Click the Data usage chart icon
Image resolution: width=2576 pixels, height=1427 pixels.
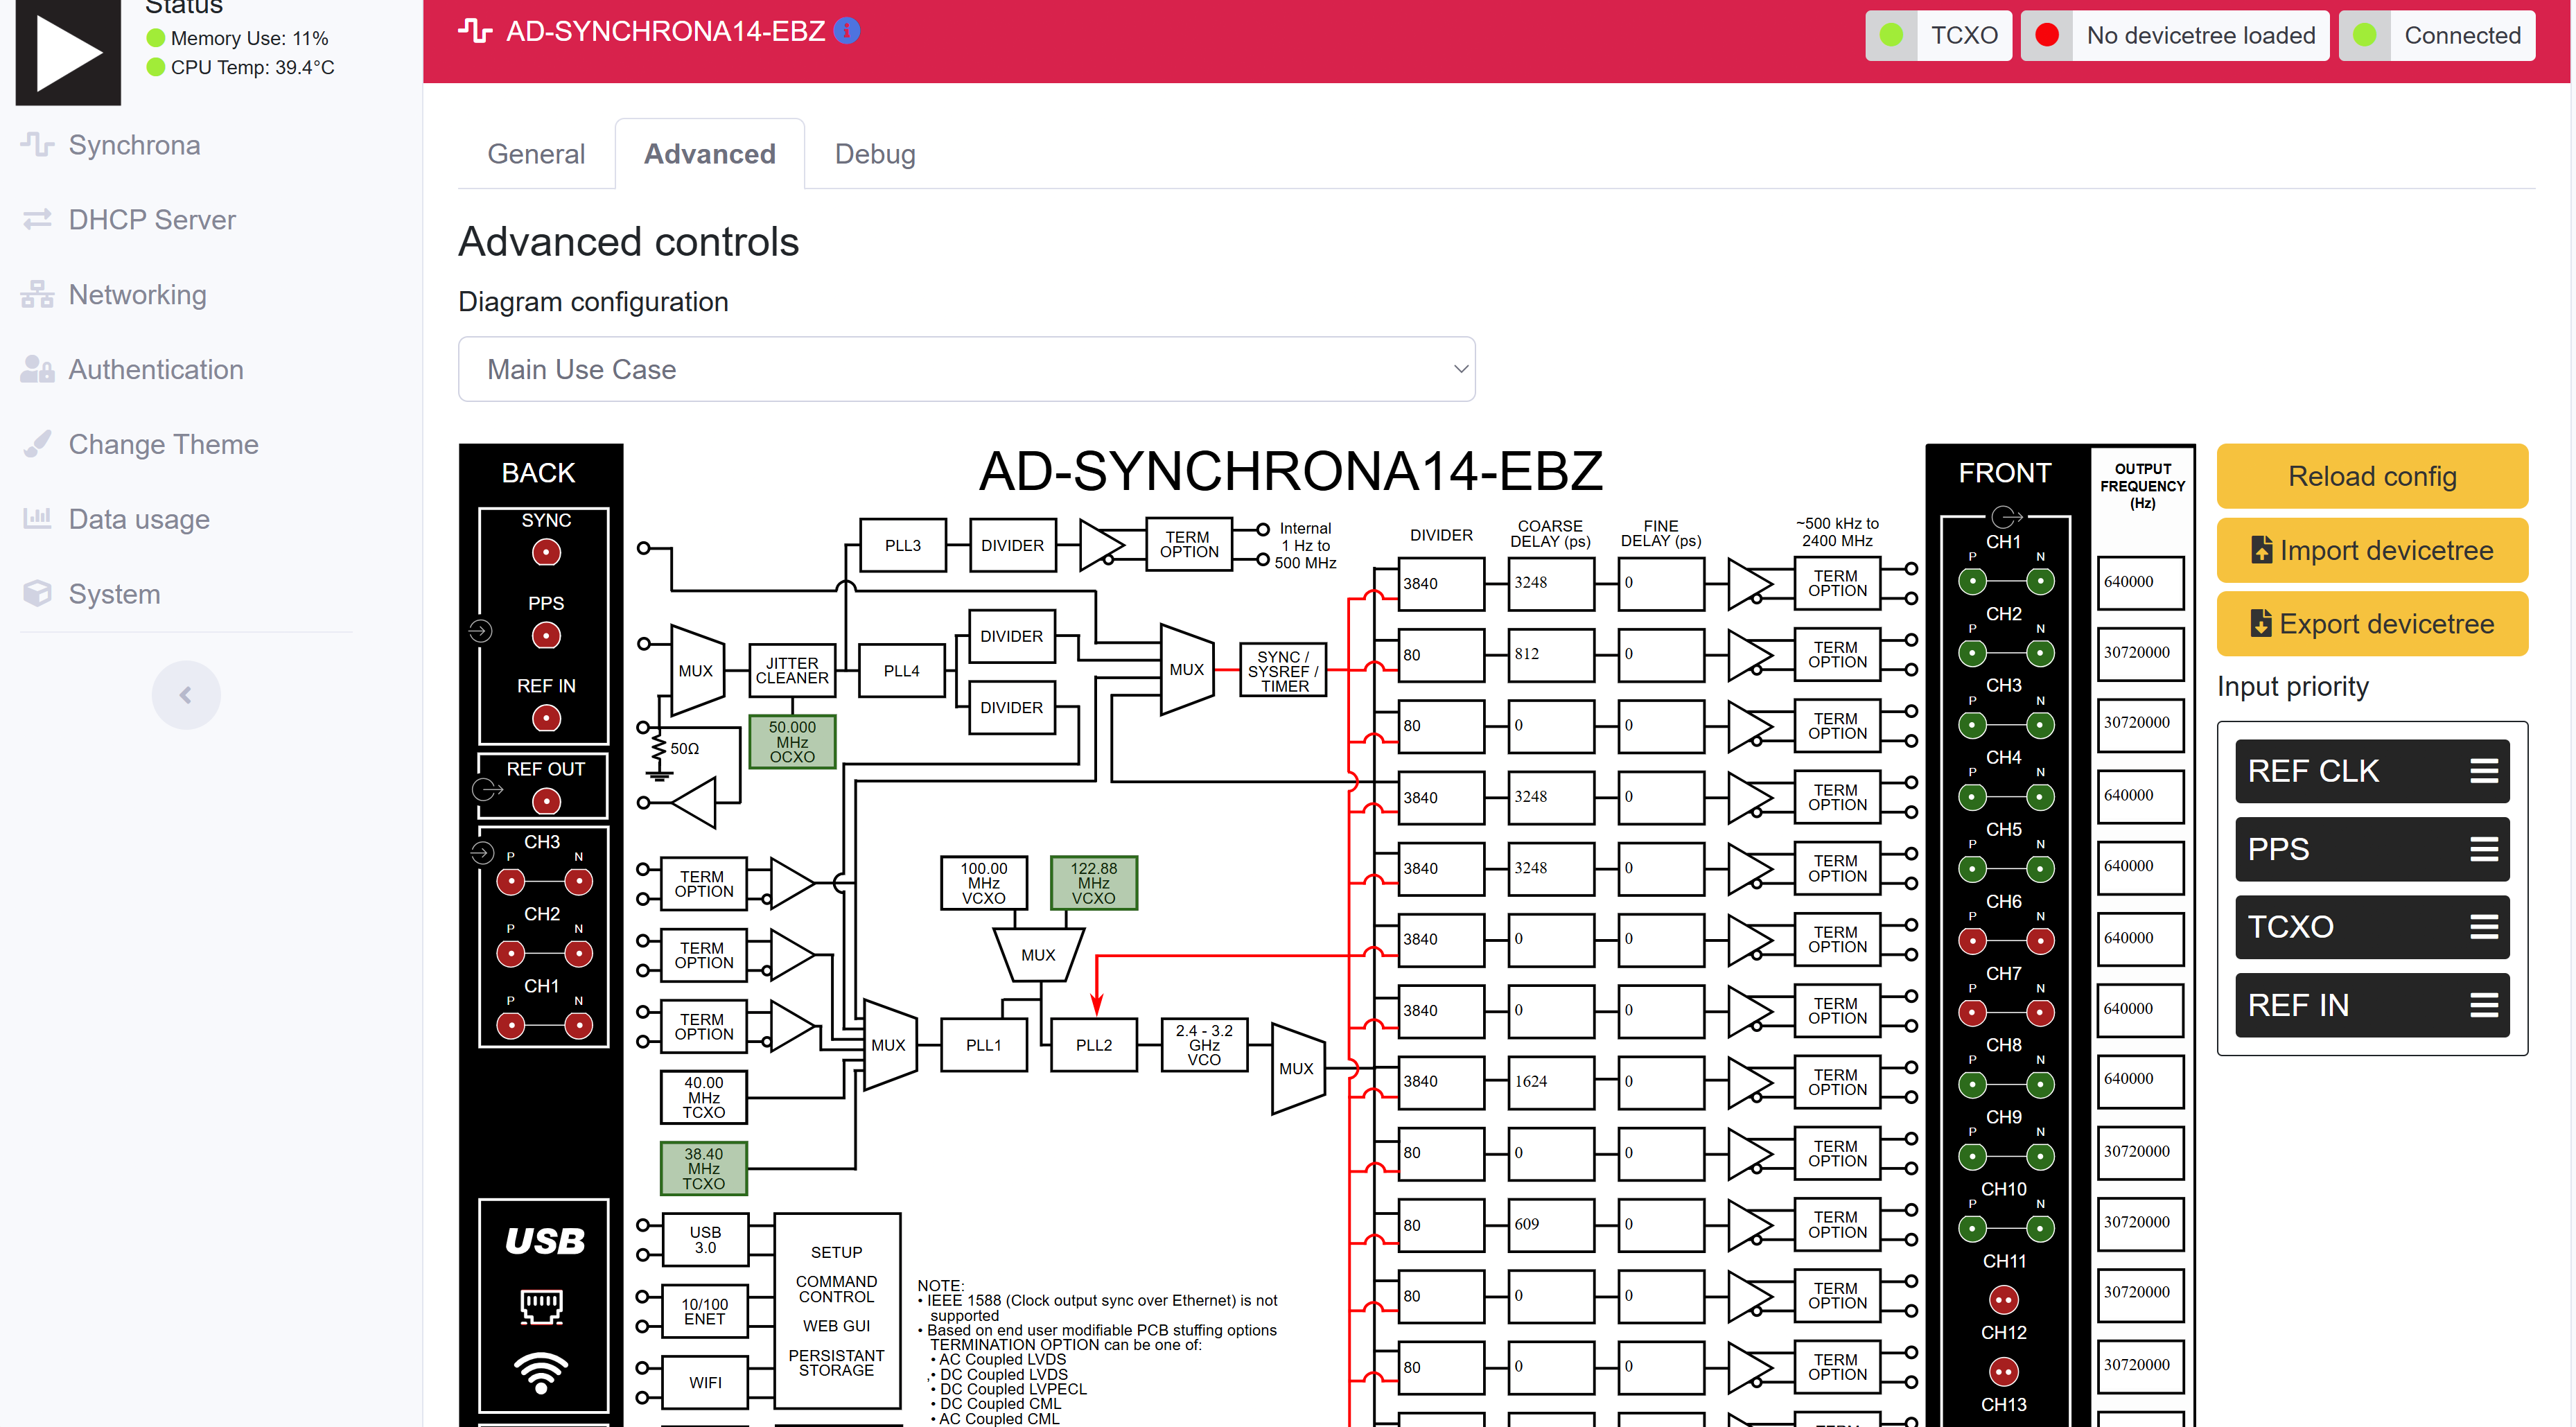(x=38, y=519)
